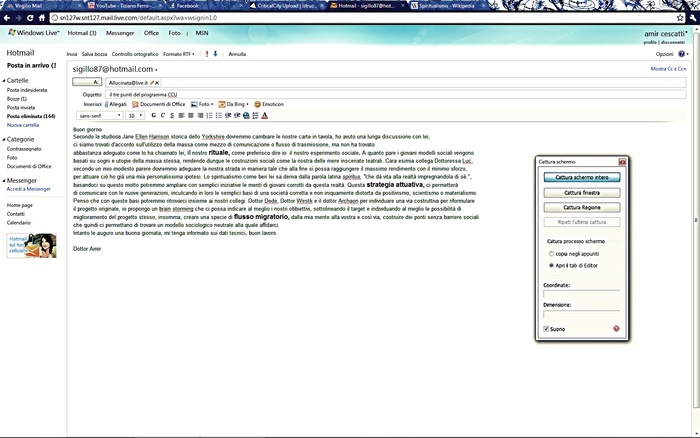Insert Documenti di Office
Screen dimensions: 700x438
click(158, 104)
